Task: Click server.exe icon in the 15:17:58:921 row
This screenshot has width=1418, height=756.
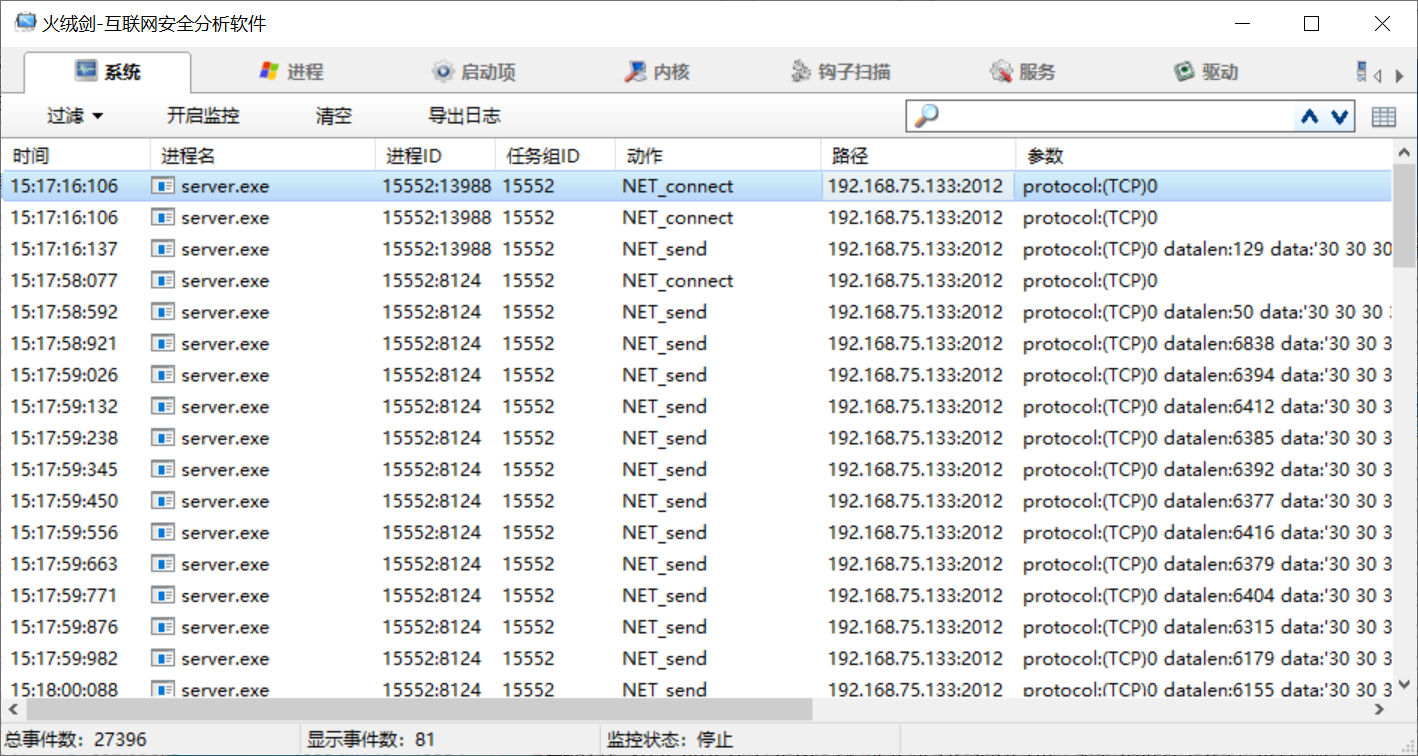Action: [x=163, y=344]
